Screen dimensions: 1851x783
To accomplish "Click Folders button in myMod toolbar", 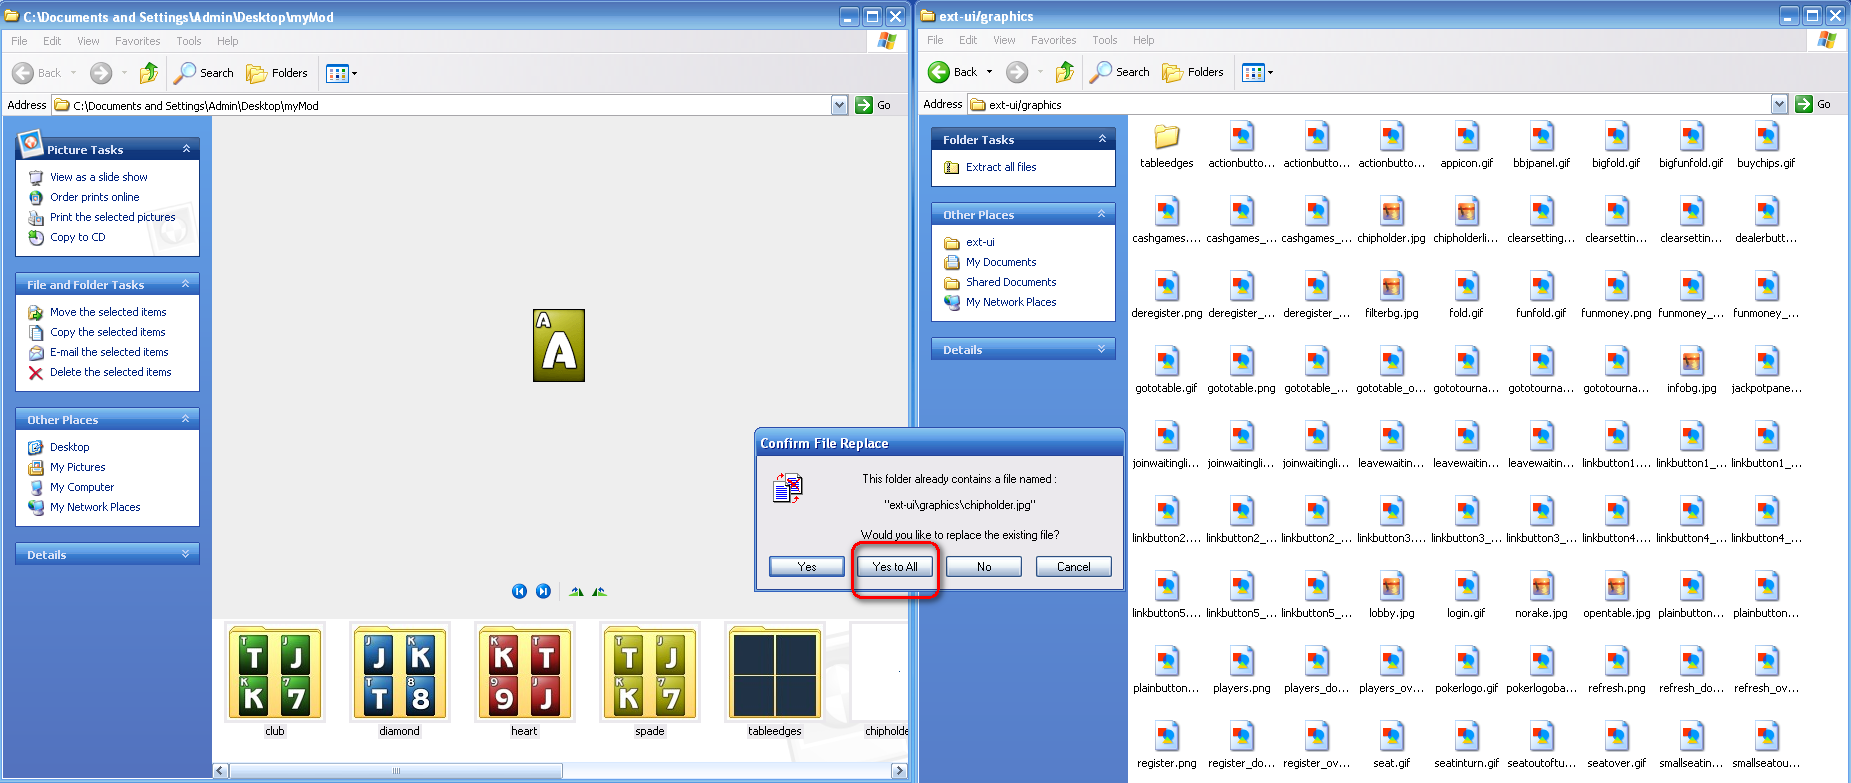I will point(277,73).
